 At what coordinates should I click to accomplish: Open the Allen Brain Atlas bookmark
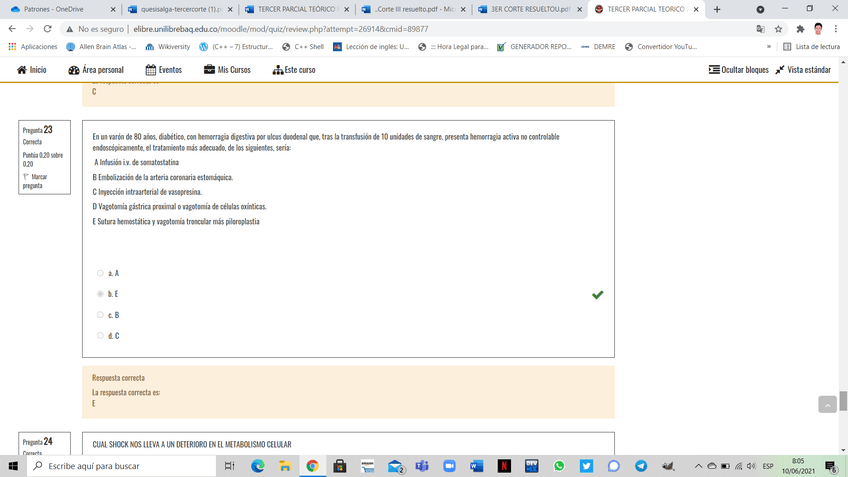[x=101, y=47]
